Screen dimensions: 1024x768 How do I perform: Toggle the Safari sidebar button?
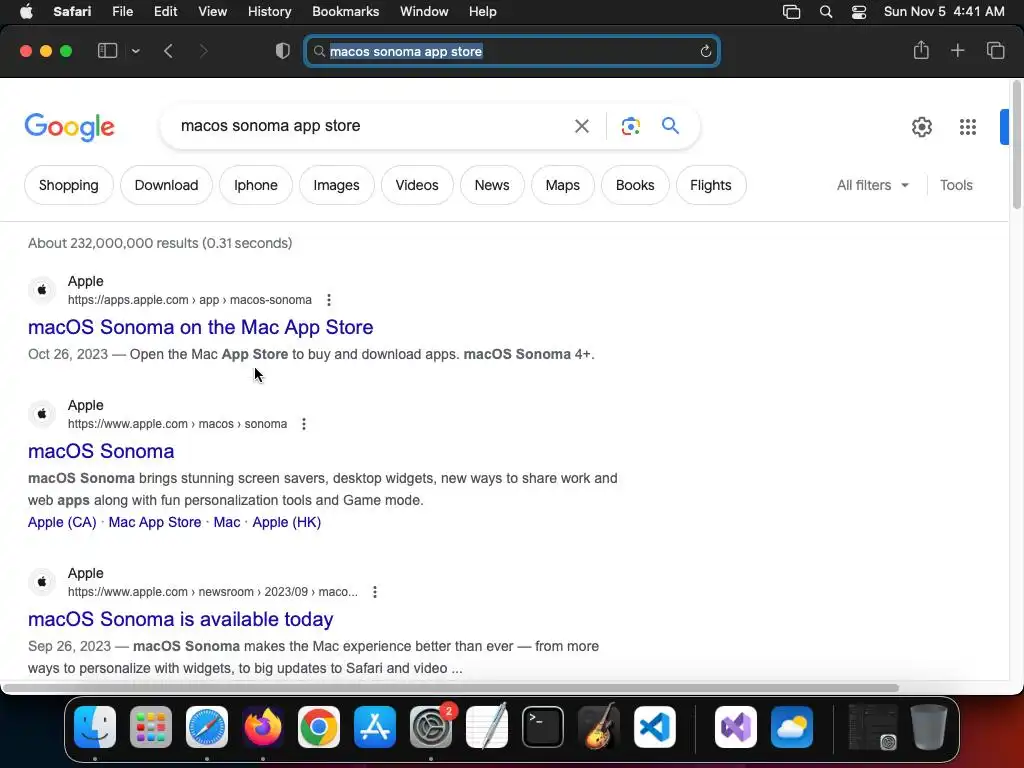107,51
